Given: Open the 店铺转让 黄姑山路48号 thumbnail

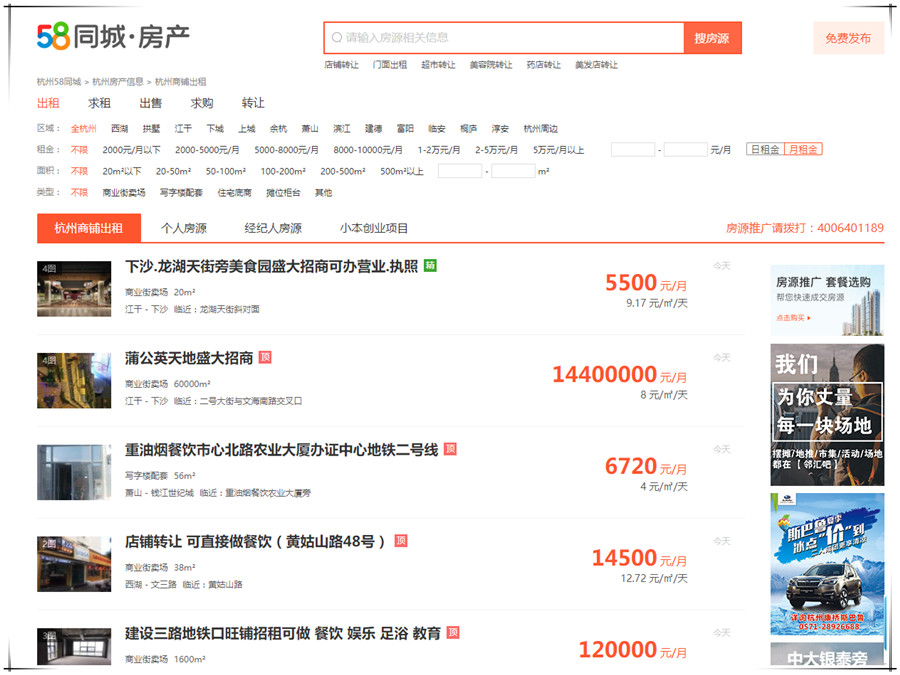Looking at the screenshot, I should click(74, 564).
